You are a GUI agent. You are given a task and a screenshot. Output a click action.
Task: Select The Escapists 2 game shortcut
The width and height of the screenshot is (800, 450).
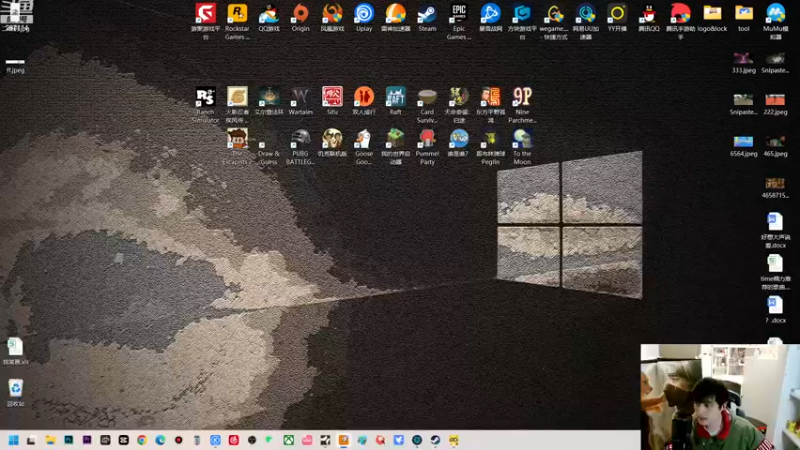point(237,146)
